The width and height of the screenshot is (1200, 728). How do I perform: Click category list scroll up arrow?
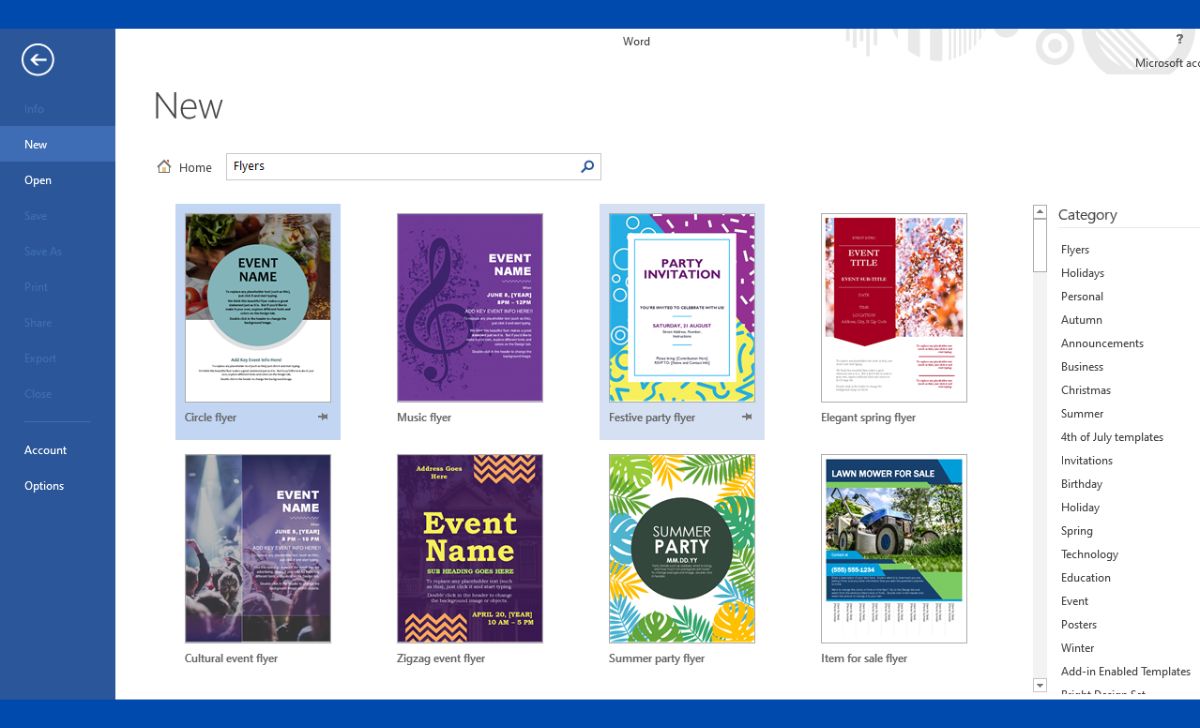[1040, 211]
